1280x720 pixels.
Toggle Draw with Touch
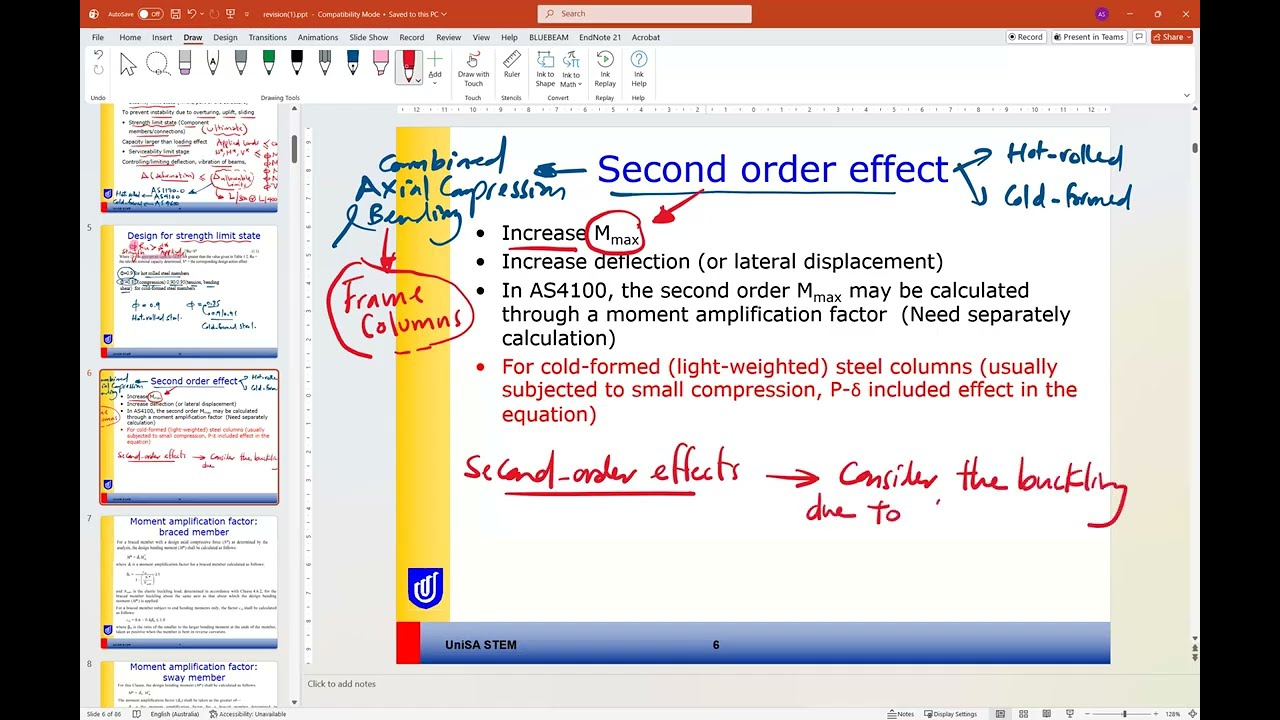tap(473, 68)
